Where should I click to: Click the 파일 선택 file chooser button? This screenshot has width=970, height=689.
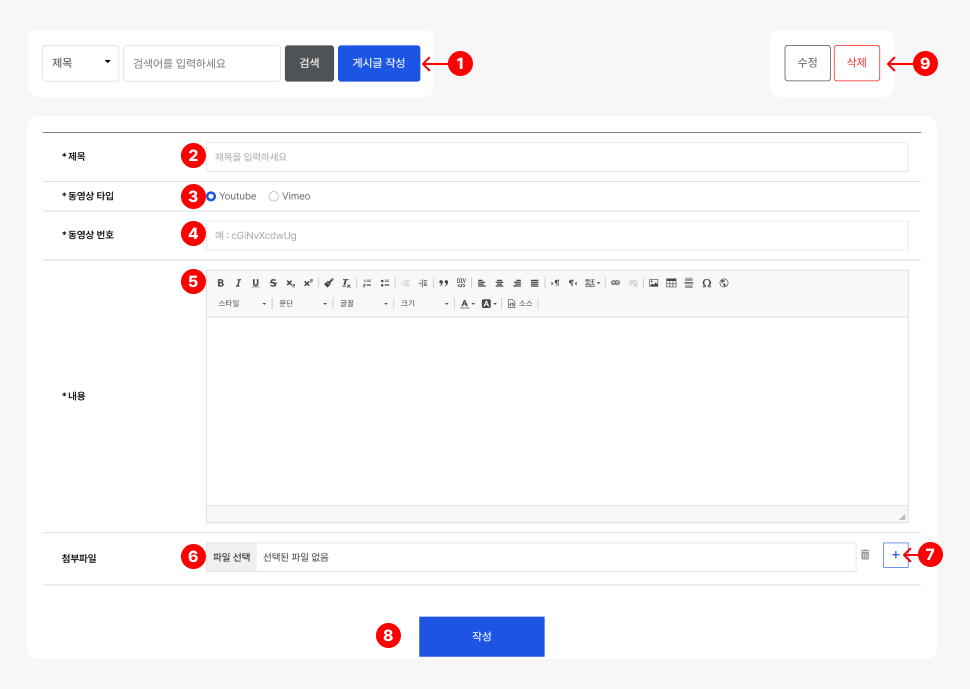[232, 557]
